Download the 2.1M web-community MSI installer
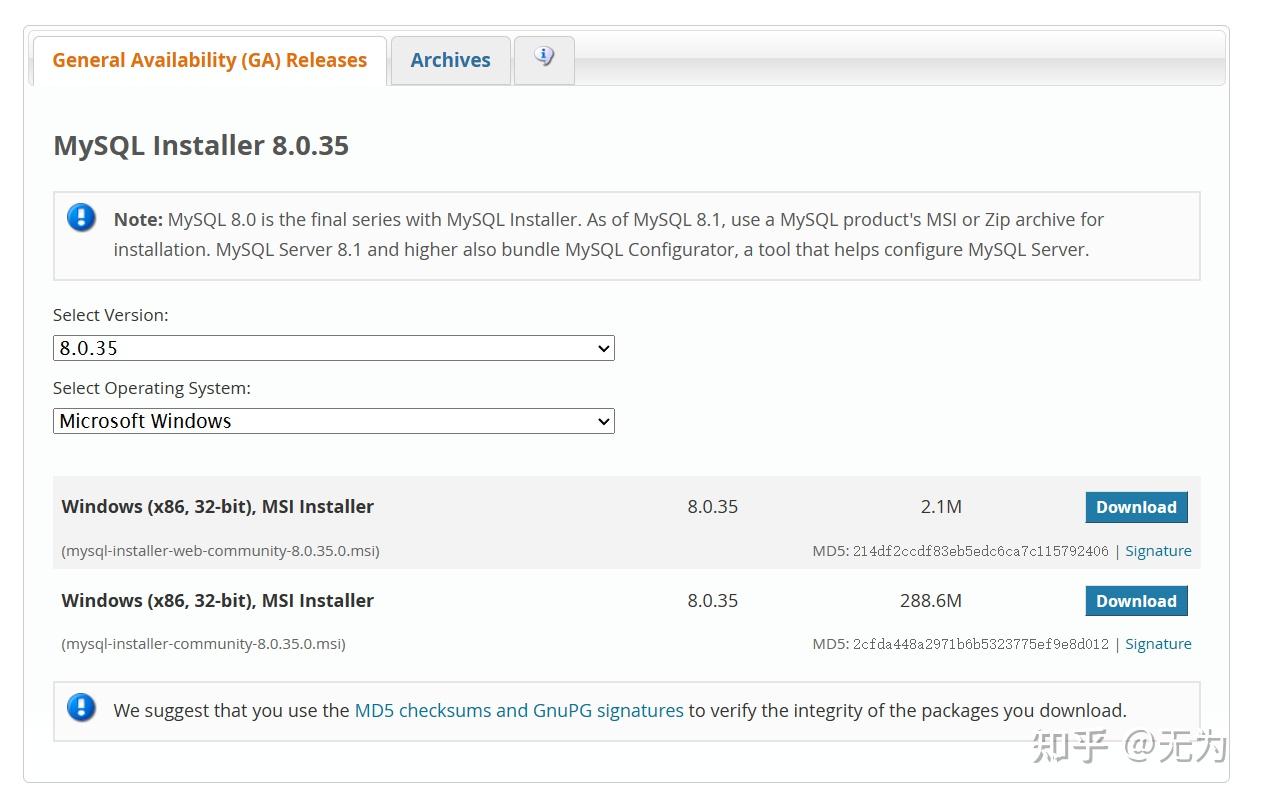 (x=1136, y=507)
